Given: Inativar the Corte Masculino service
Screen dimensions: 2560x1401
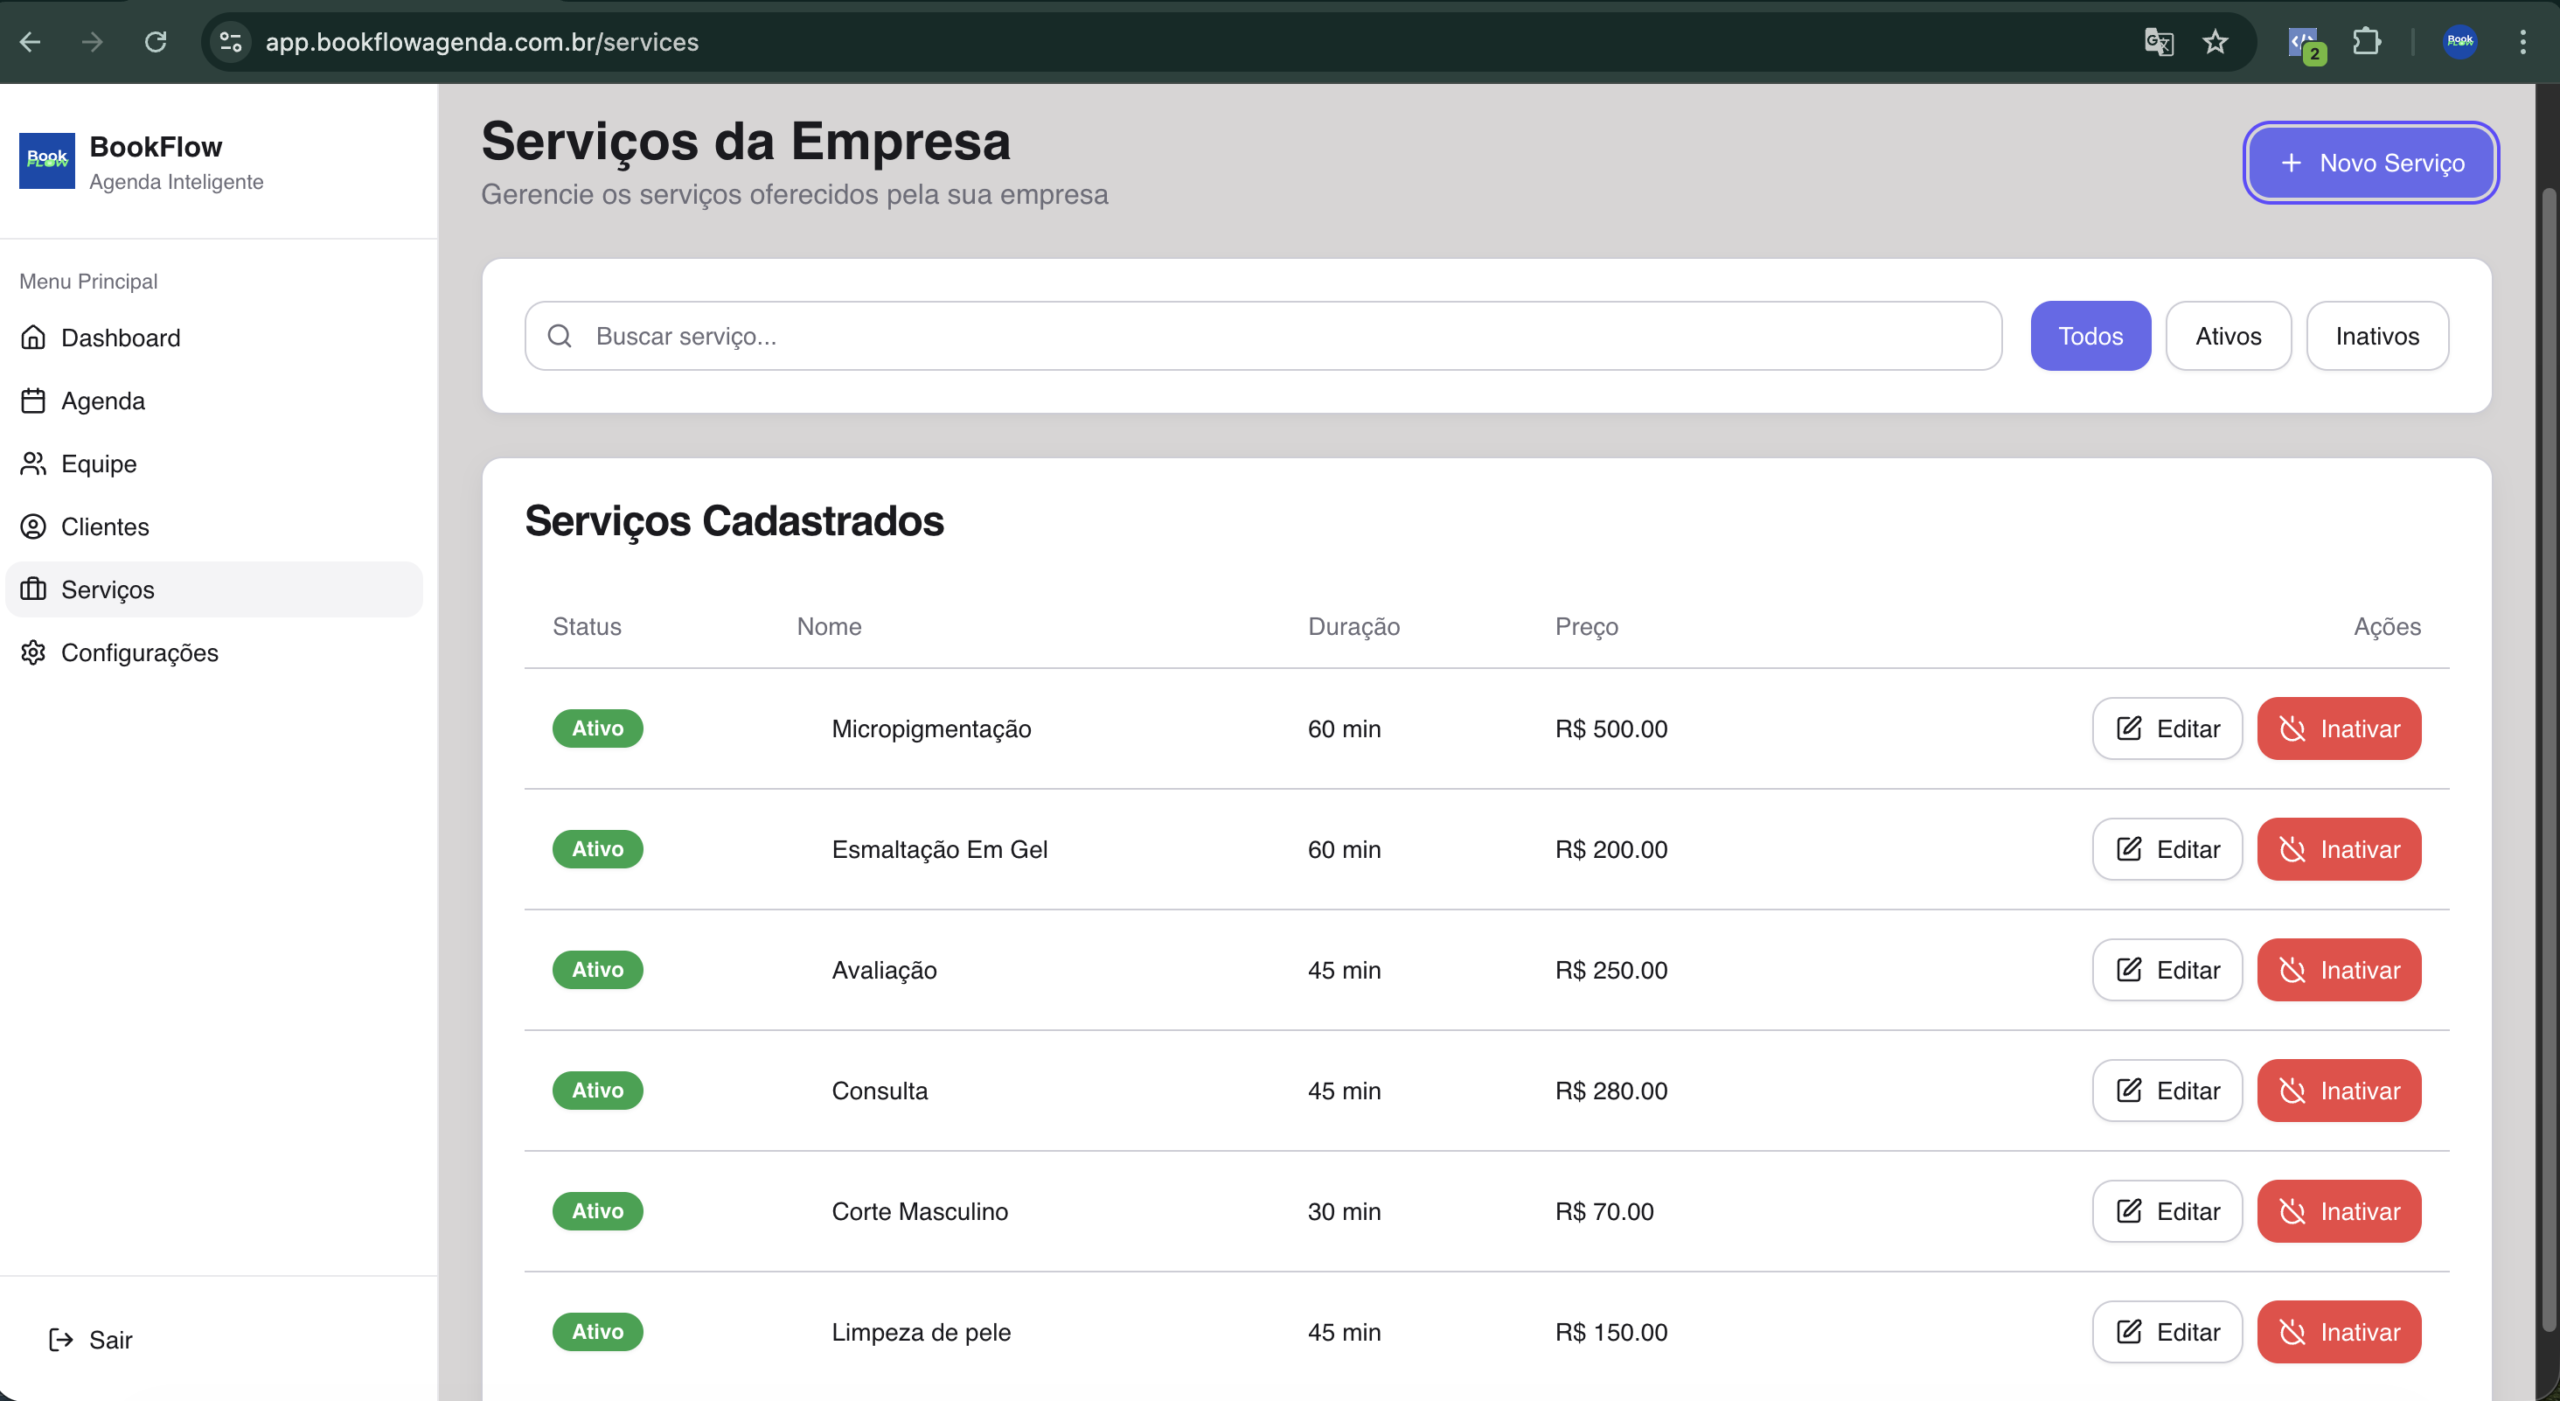Looking at the screenshot, I should [2338, 1212].
